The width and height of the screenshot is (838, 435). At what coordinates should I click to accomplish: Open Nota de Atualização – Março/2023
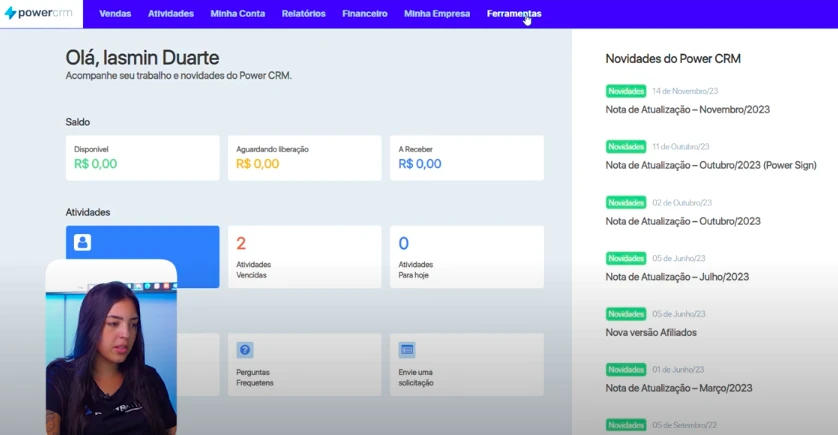pyautogui.click(x=678, y=388)
